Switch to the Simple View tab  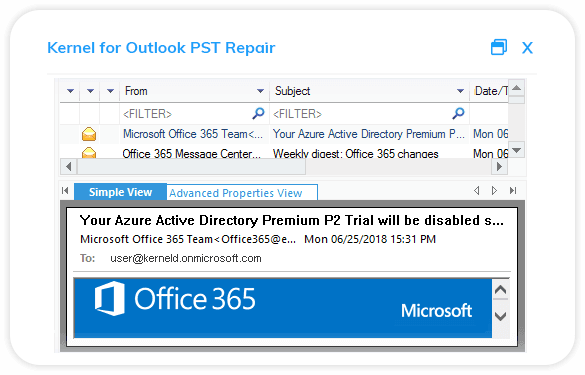click(120, 192)
